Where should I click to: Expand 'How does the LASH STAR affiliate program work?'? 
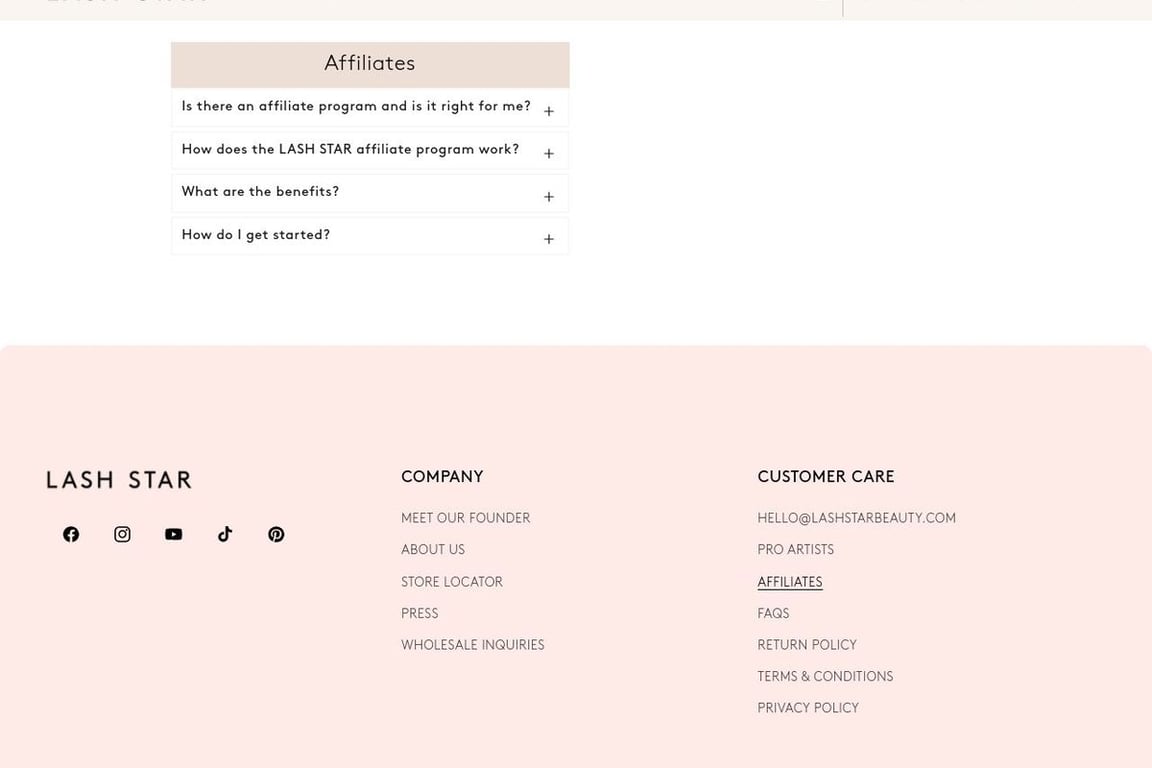coord(370,151)
